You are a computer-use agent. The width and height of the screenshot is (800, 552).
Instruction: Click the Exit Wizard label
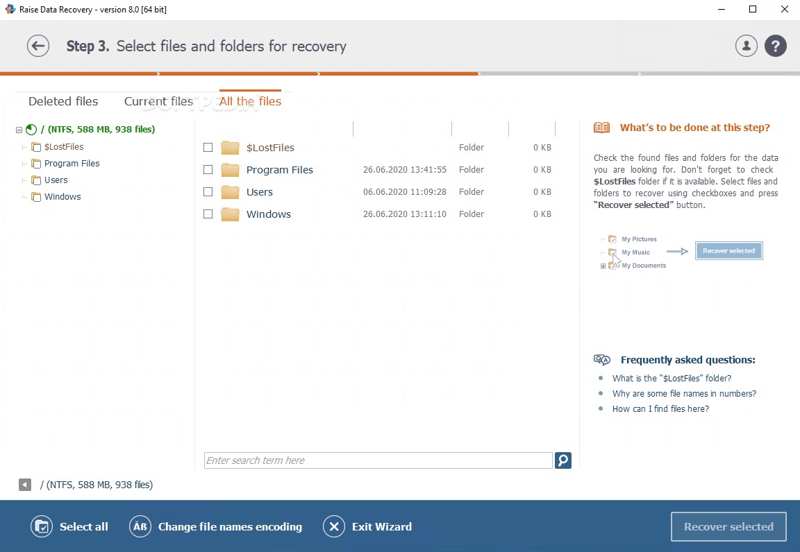point(382,526)
